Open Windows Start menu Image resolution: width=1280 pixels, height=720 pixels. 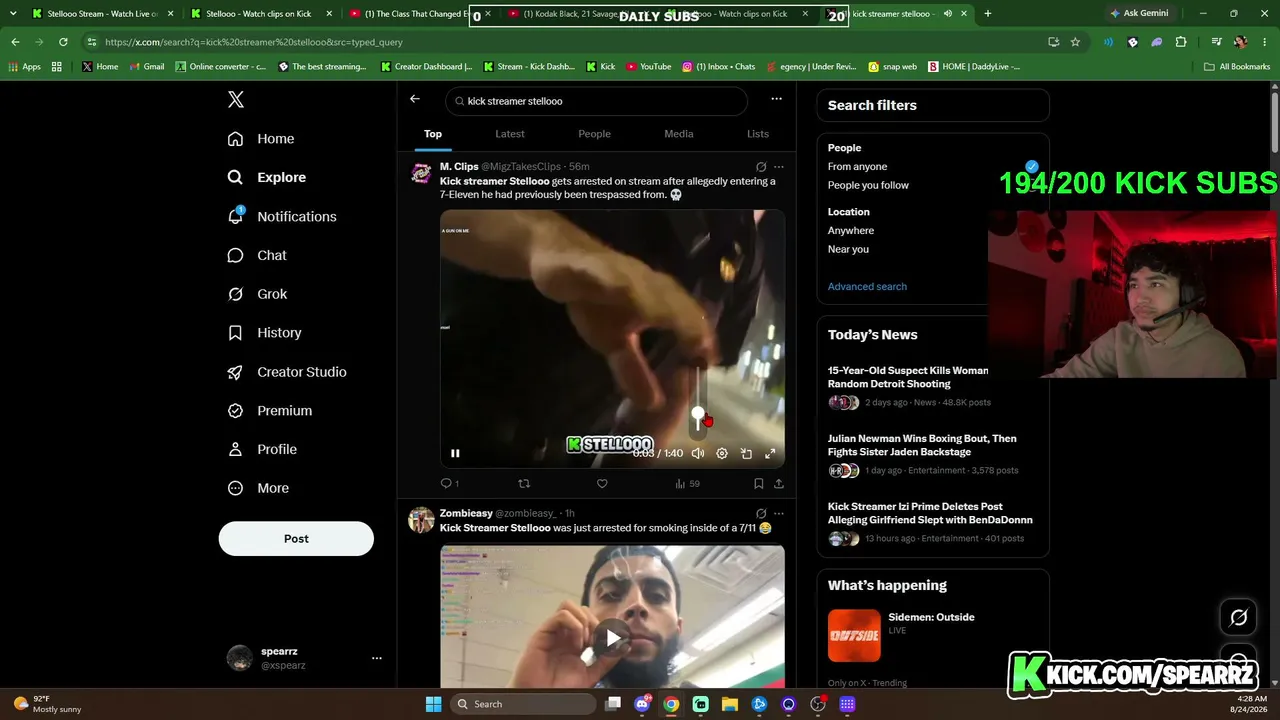433,704
